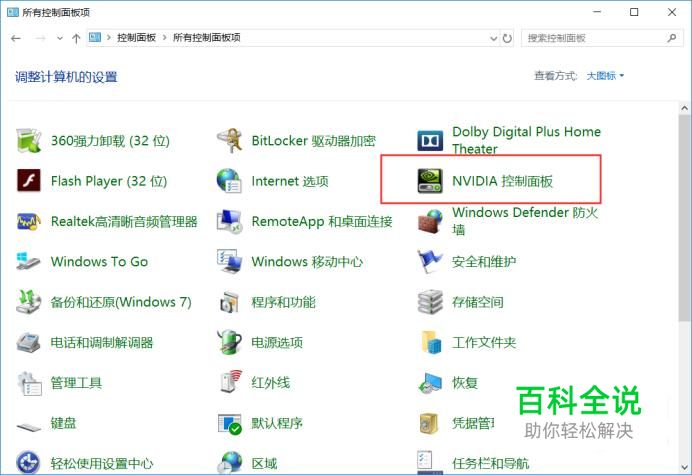
Task: Click the Windows To Go icon
Action: pos(29,261)
